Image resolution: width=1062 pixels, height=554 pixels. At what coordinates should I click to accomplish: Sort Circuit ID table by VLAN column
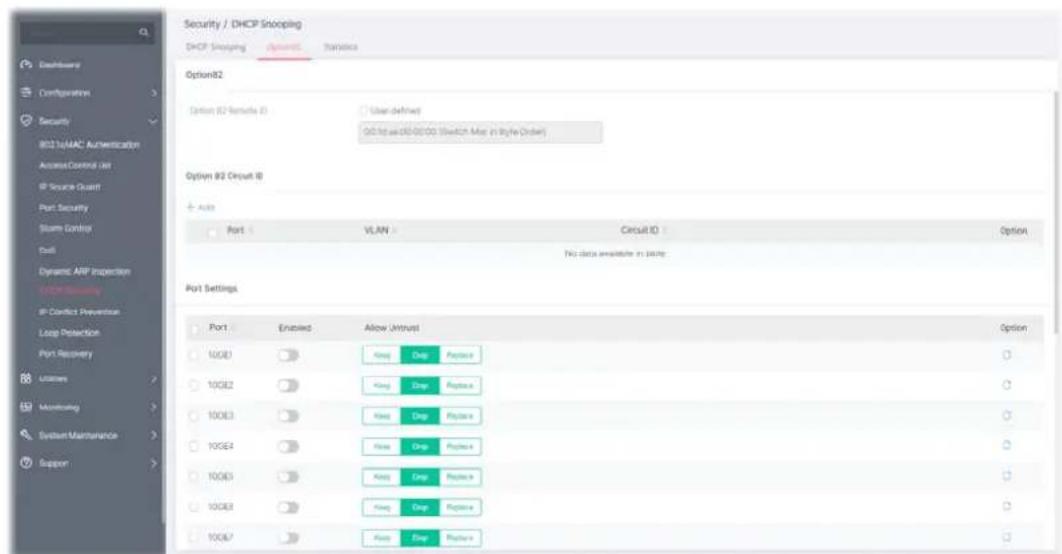pyautogui.click(x=395, y=231)
